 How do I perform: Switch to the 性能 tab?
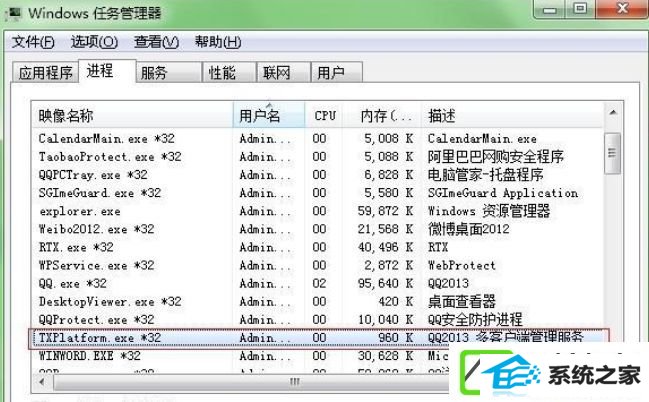(229, 72)
